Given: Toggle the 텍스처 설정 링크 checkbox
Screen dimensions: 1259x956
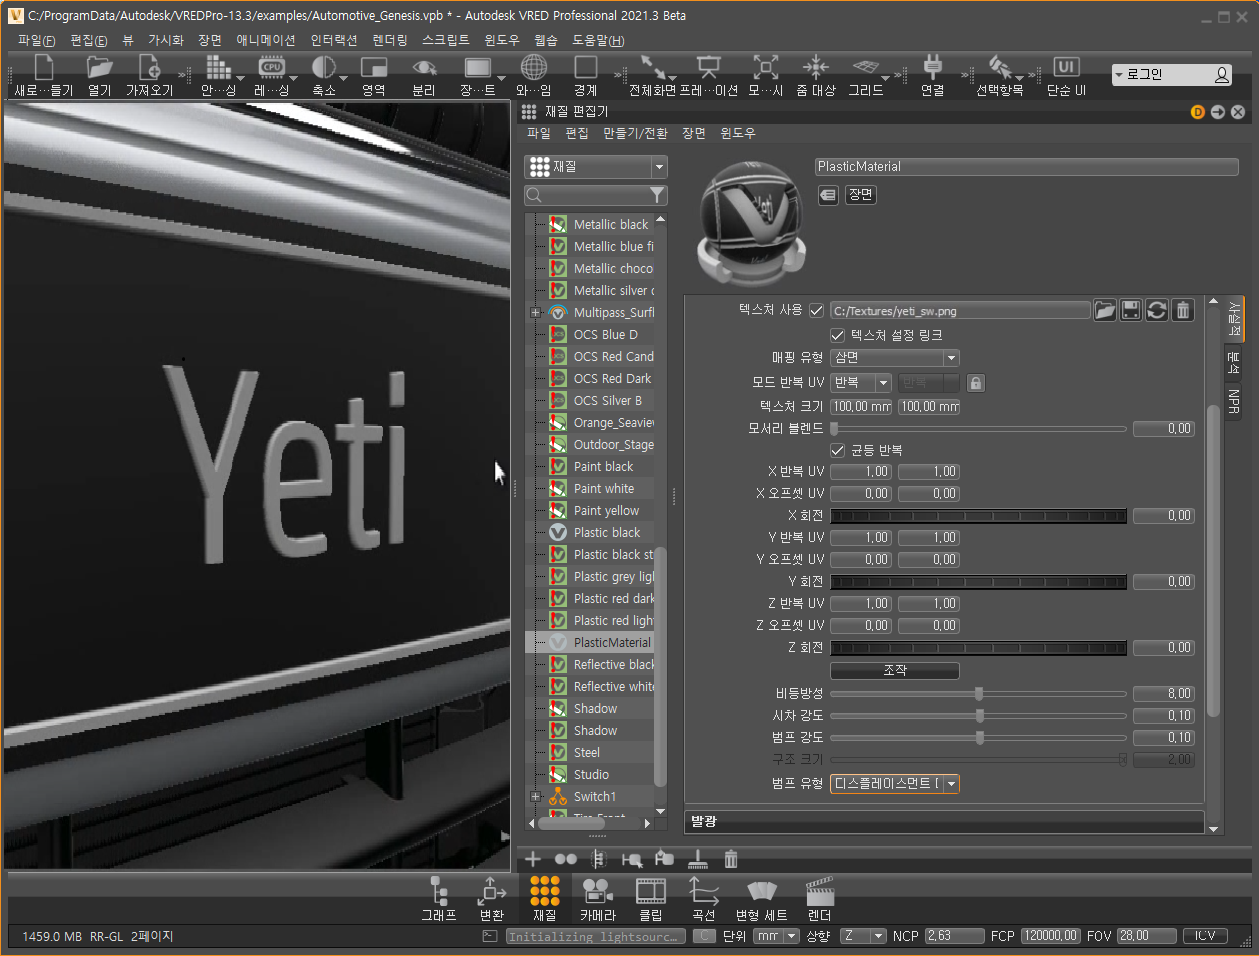Looking at the screenshot, I should click(x=838, y=335).
